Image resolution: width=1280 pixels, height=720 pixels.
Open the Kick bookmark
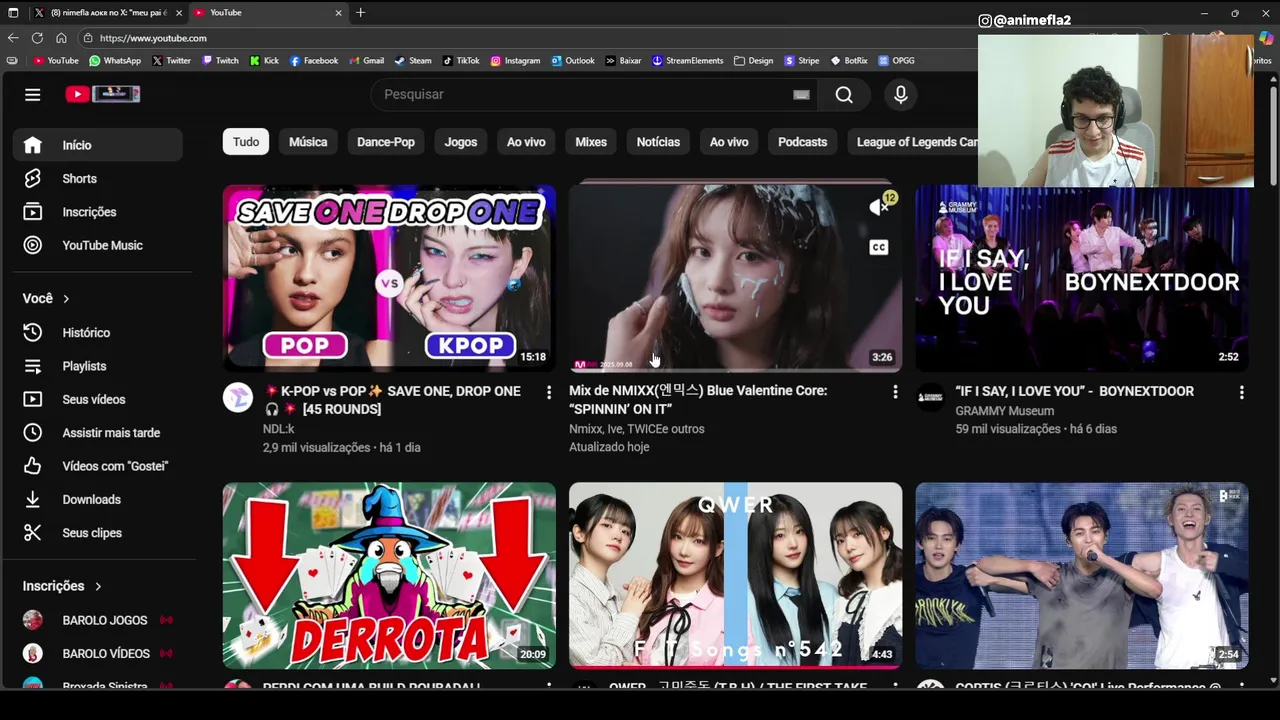265,61
